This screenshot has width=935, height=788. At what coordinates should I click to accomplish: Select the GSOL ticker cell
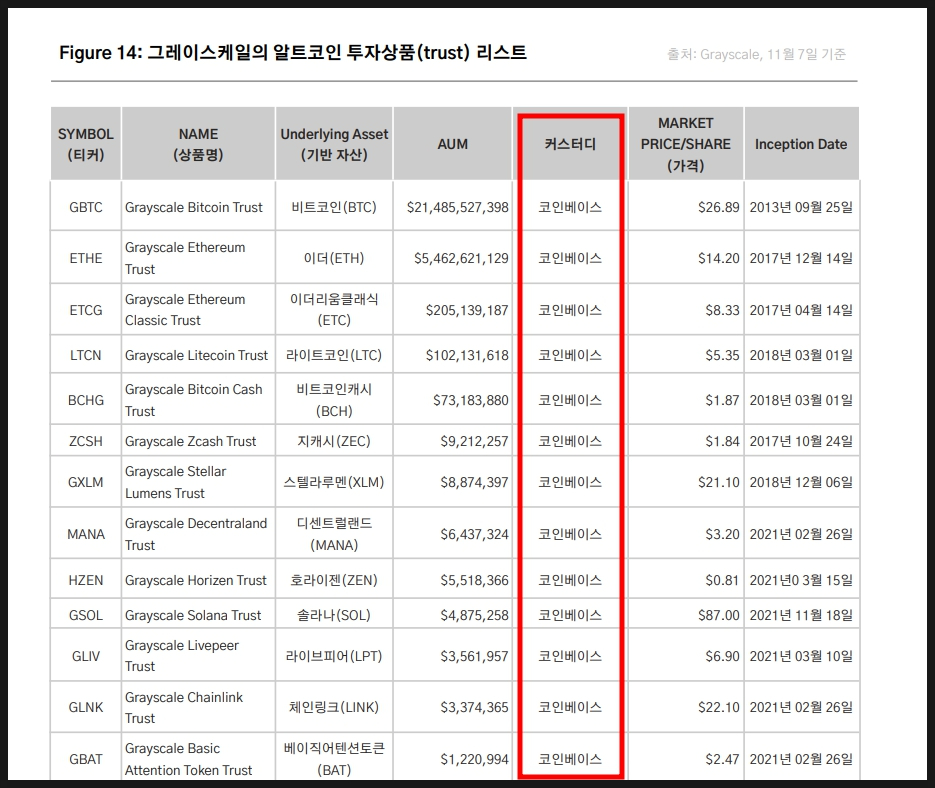pos(86,615)
